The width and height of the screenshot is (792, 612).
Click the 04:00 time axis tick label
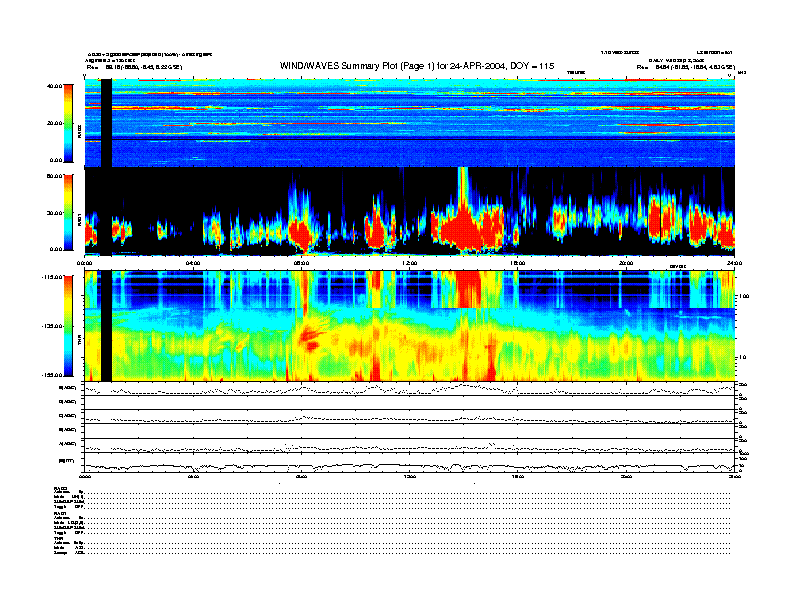pyautogui.click(x=193, y=263)
